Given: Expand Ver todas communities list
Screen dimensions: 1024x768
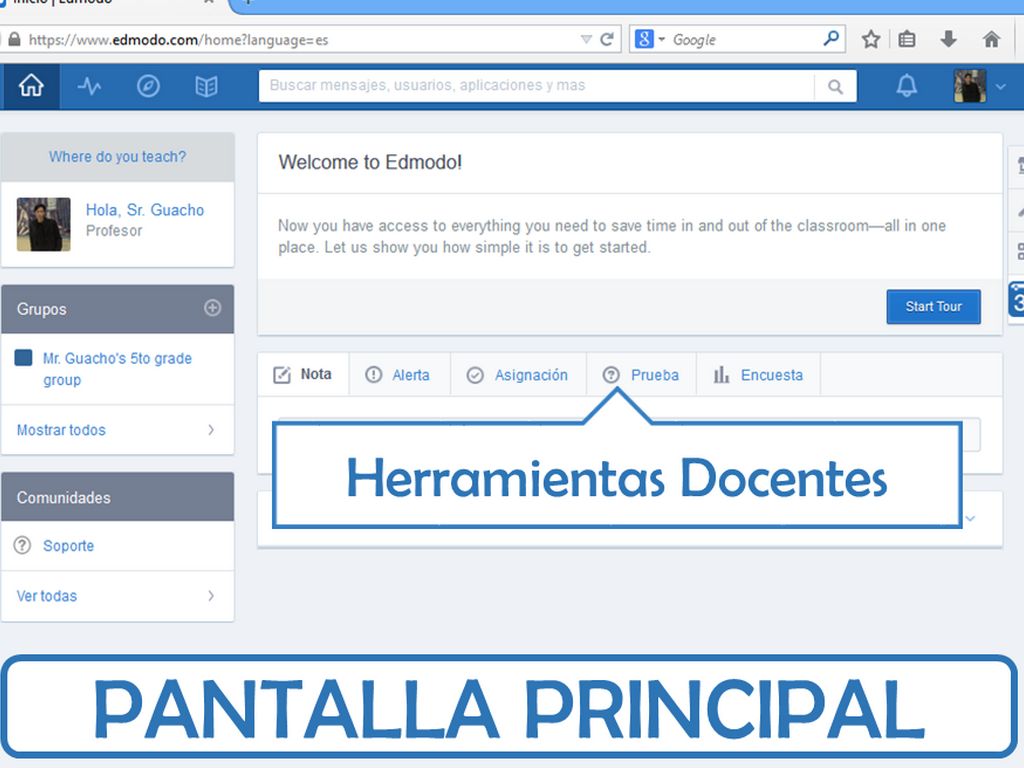Looking at the screenshot, I should (117, 596).
